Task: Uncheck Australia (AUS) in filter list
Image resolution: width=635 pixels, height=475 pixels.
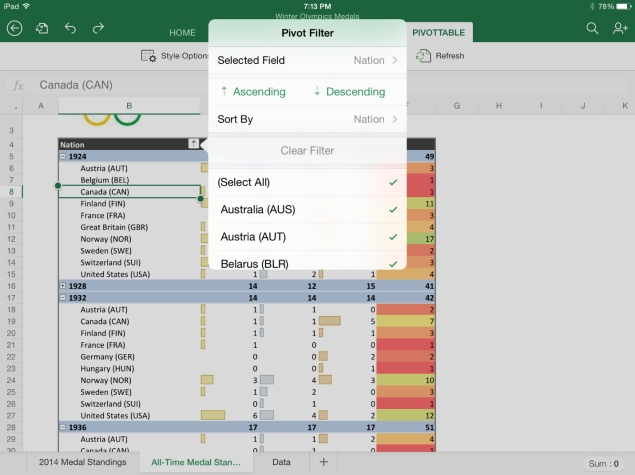Action: (307, 210)
